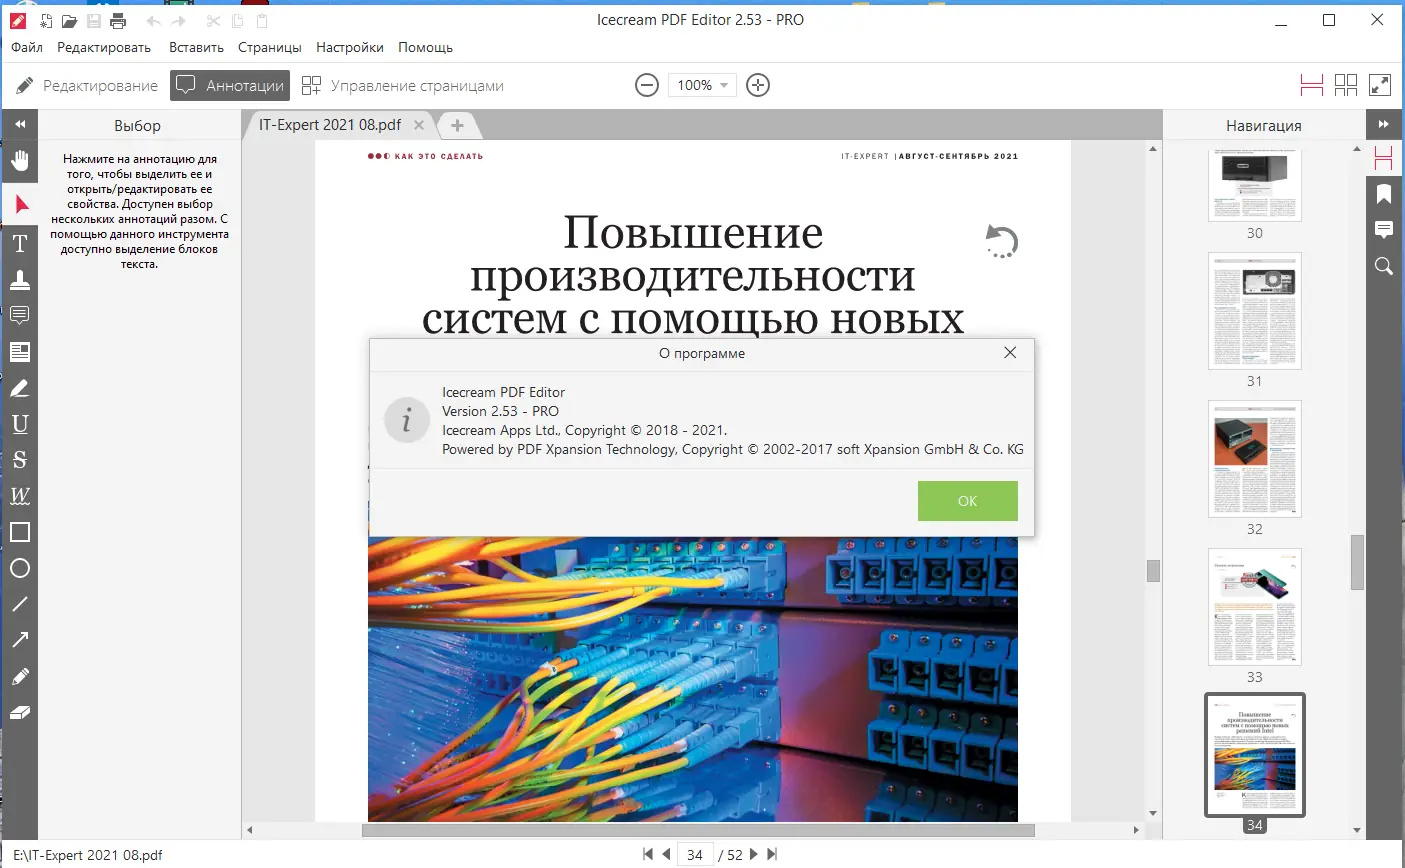Switch to single-page continuous view mode

coord(1312,86)
